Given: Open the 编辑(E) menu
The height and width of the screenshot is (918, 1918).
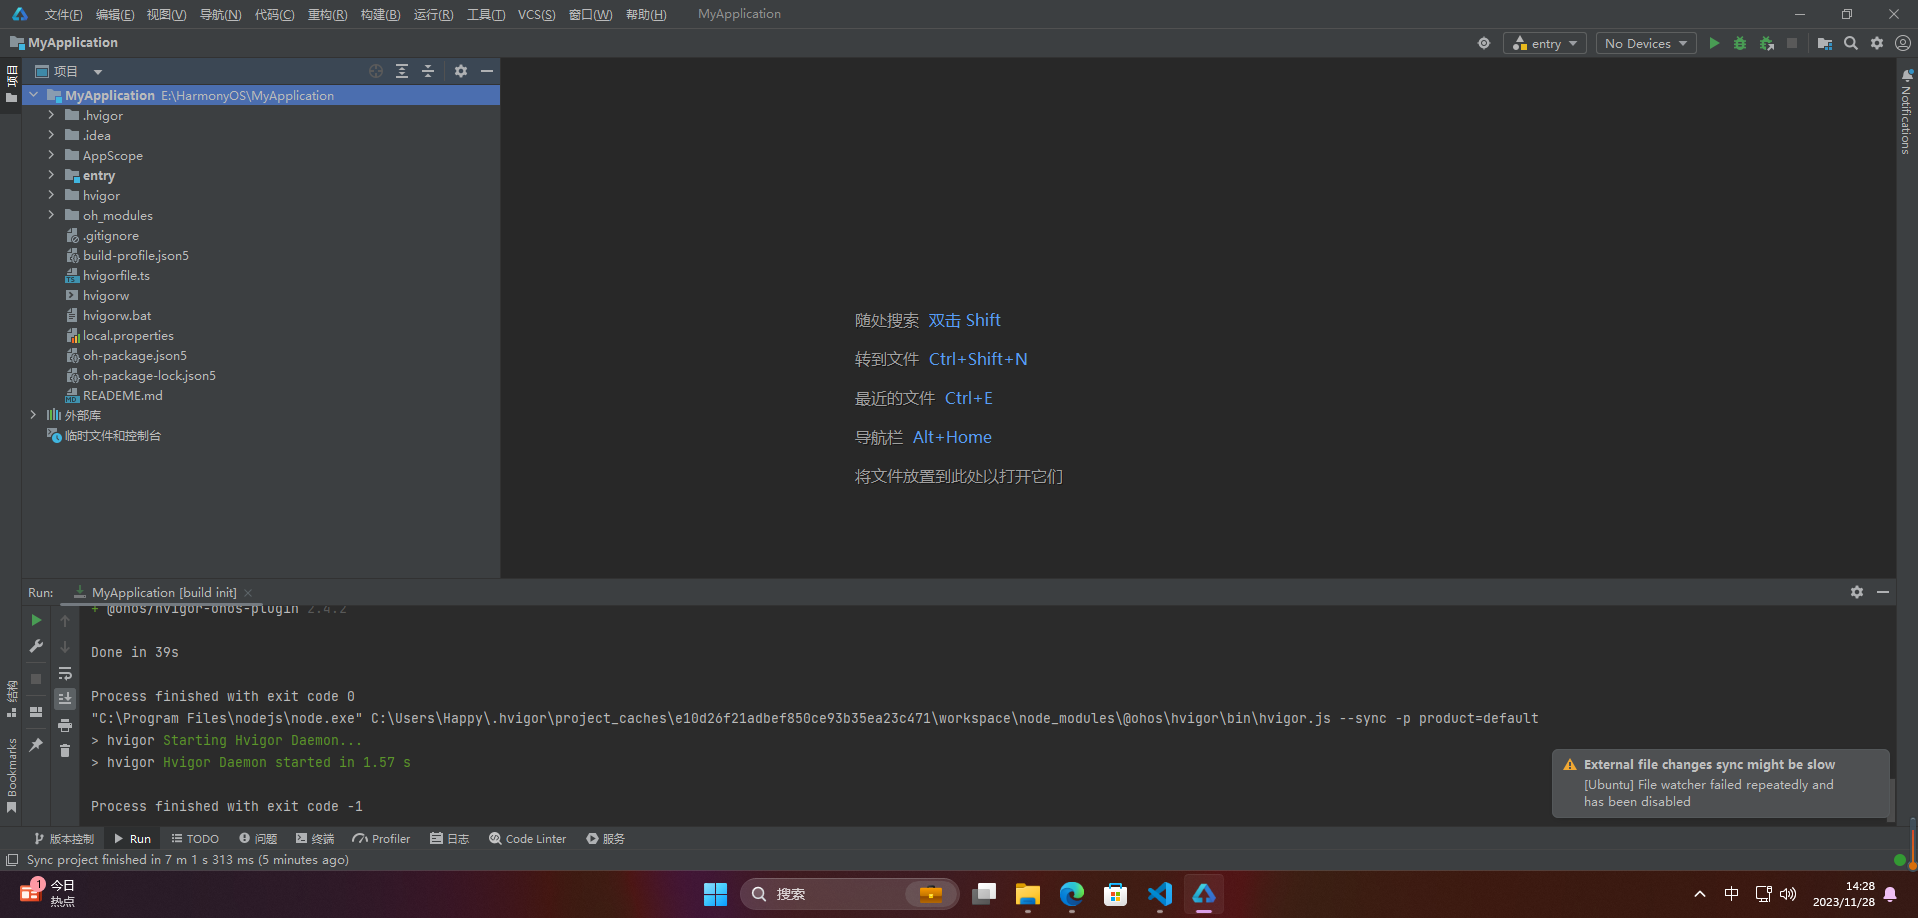Looking at the screenshot, I should [x=115, y=14].
